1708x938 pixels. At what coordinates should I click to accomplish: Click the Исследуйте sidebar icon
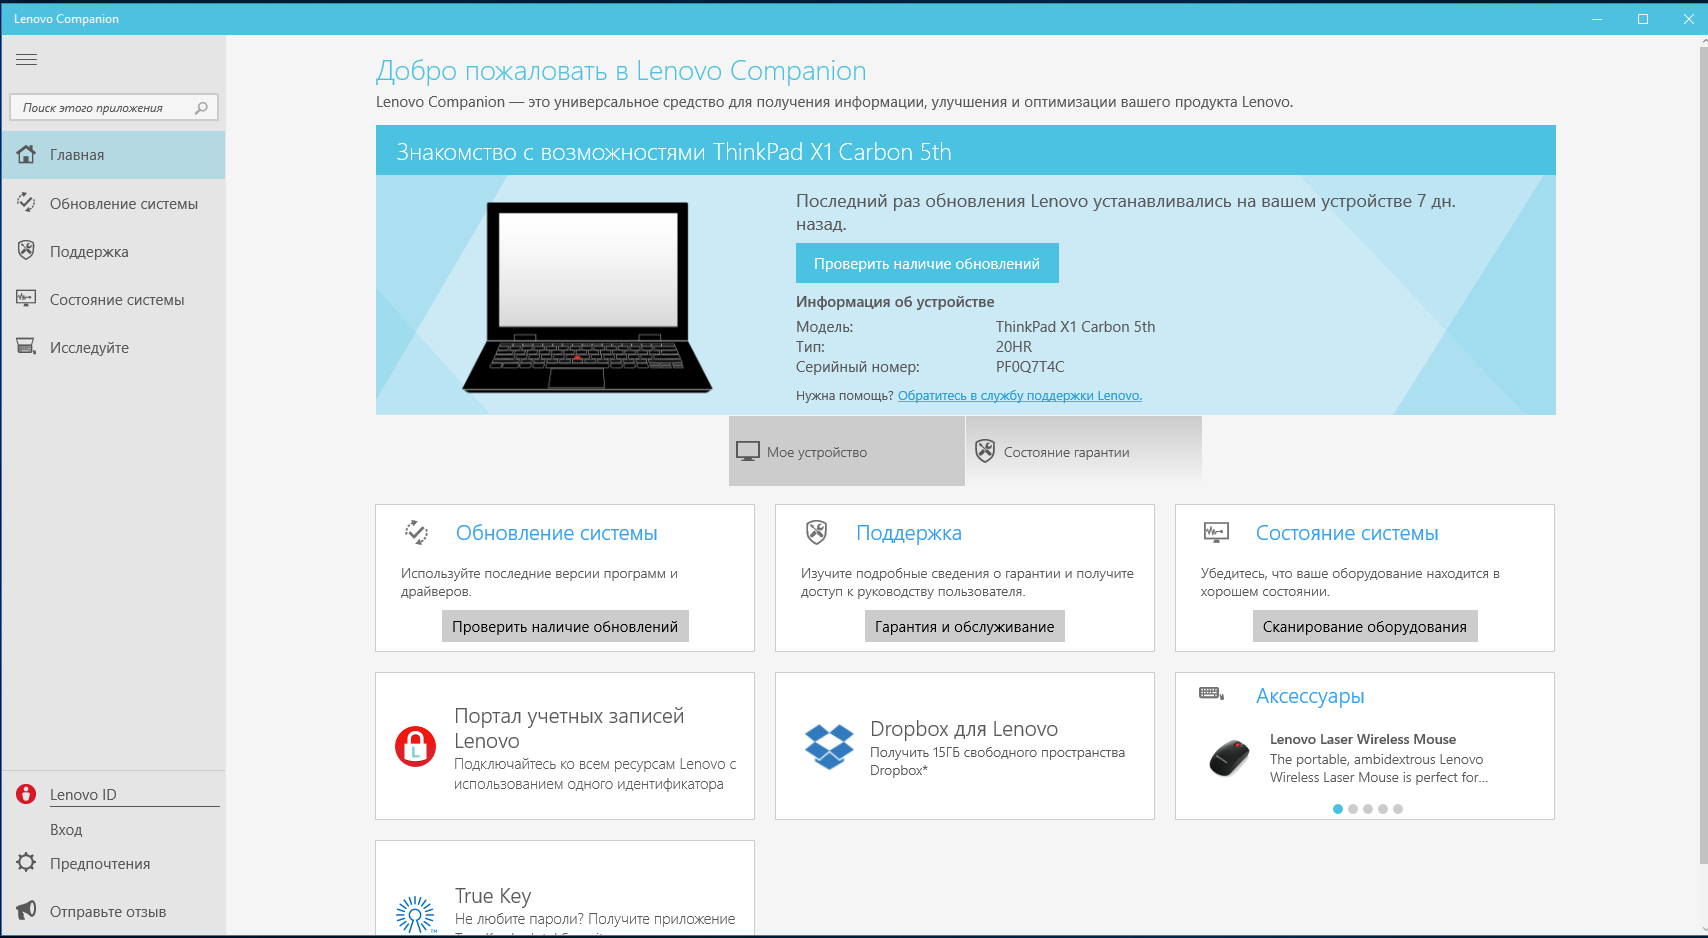(x=27, y=347)
